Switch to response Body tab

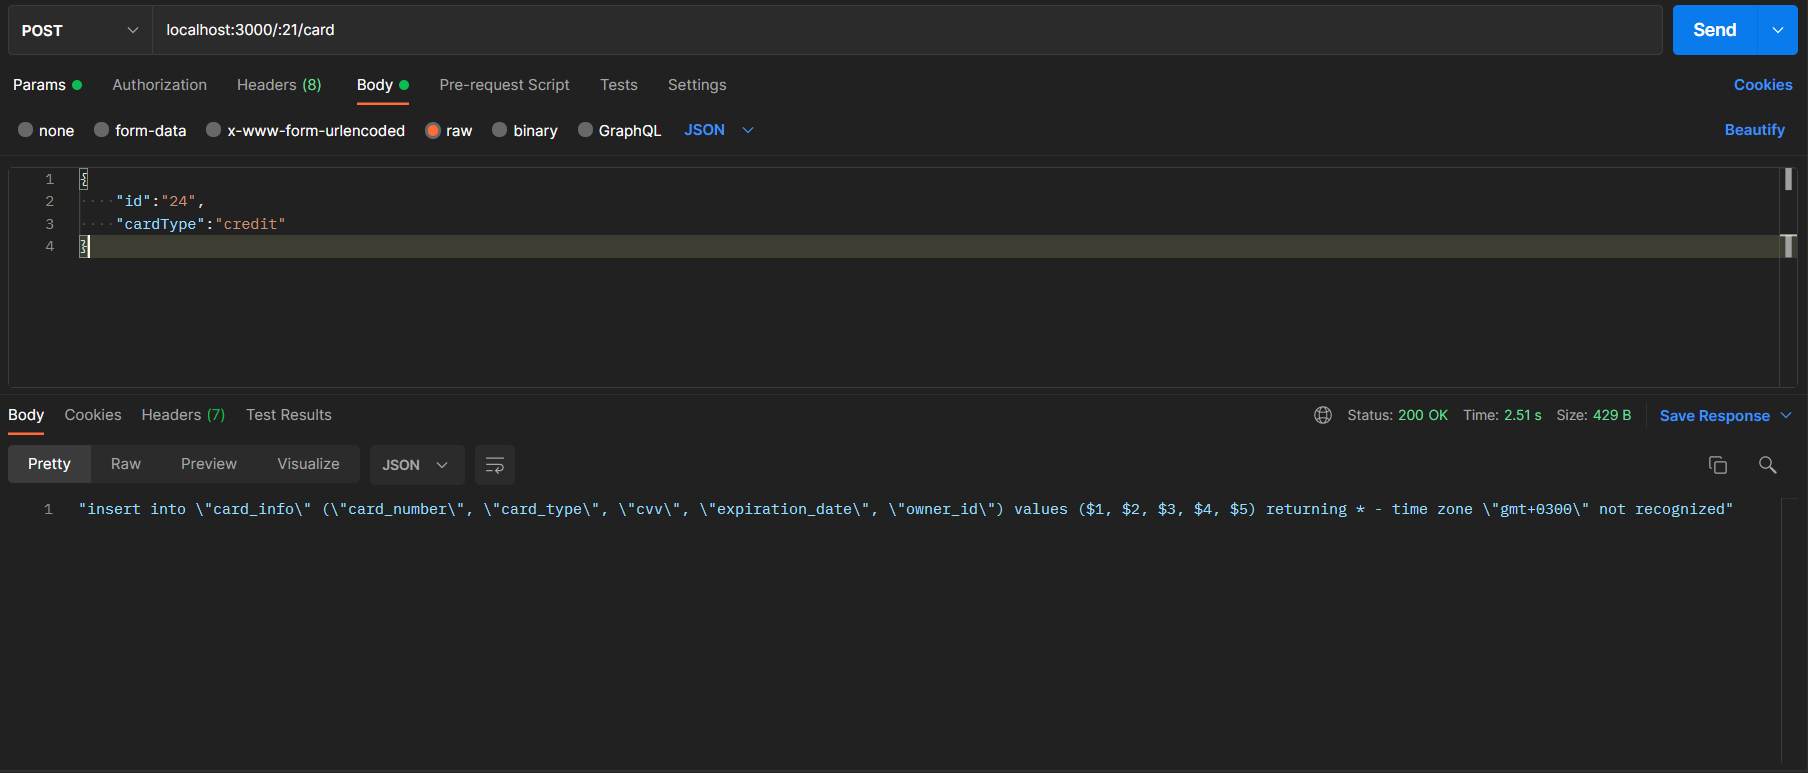point(26,415)
